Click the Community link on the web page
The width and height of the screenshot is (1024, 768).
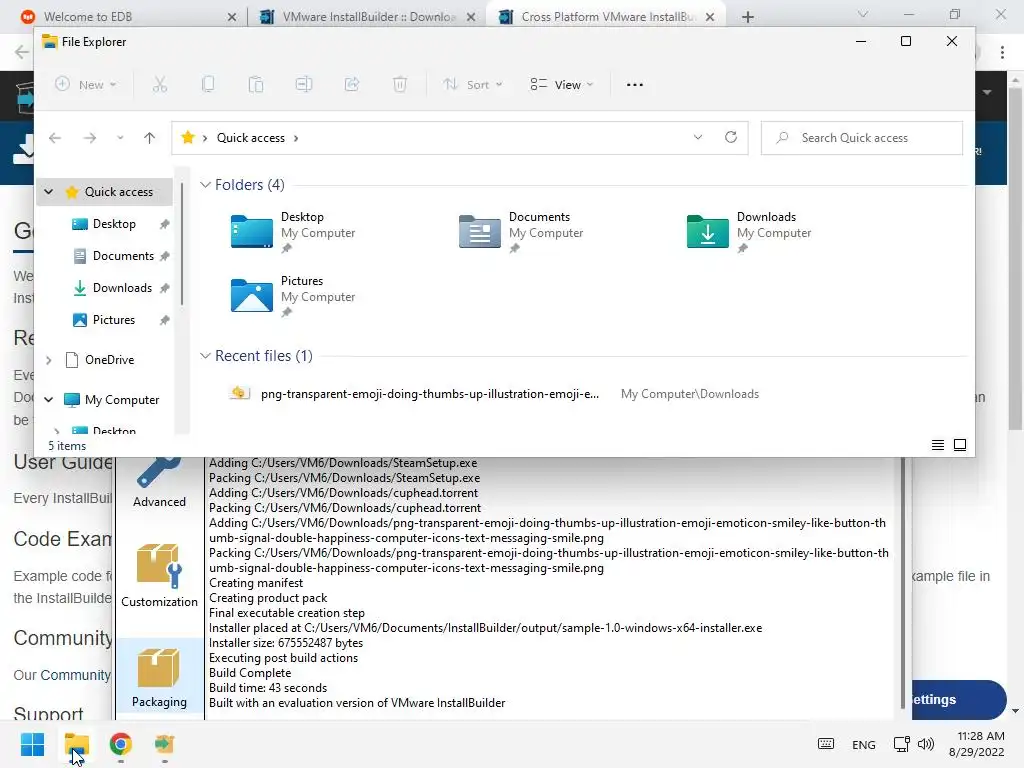[75, 675]
